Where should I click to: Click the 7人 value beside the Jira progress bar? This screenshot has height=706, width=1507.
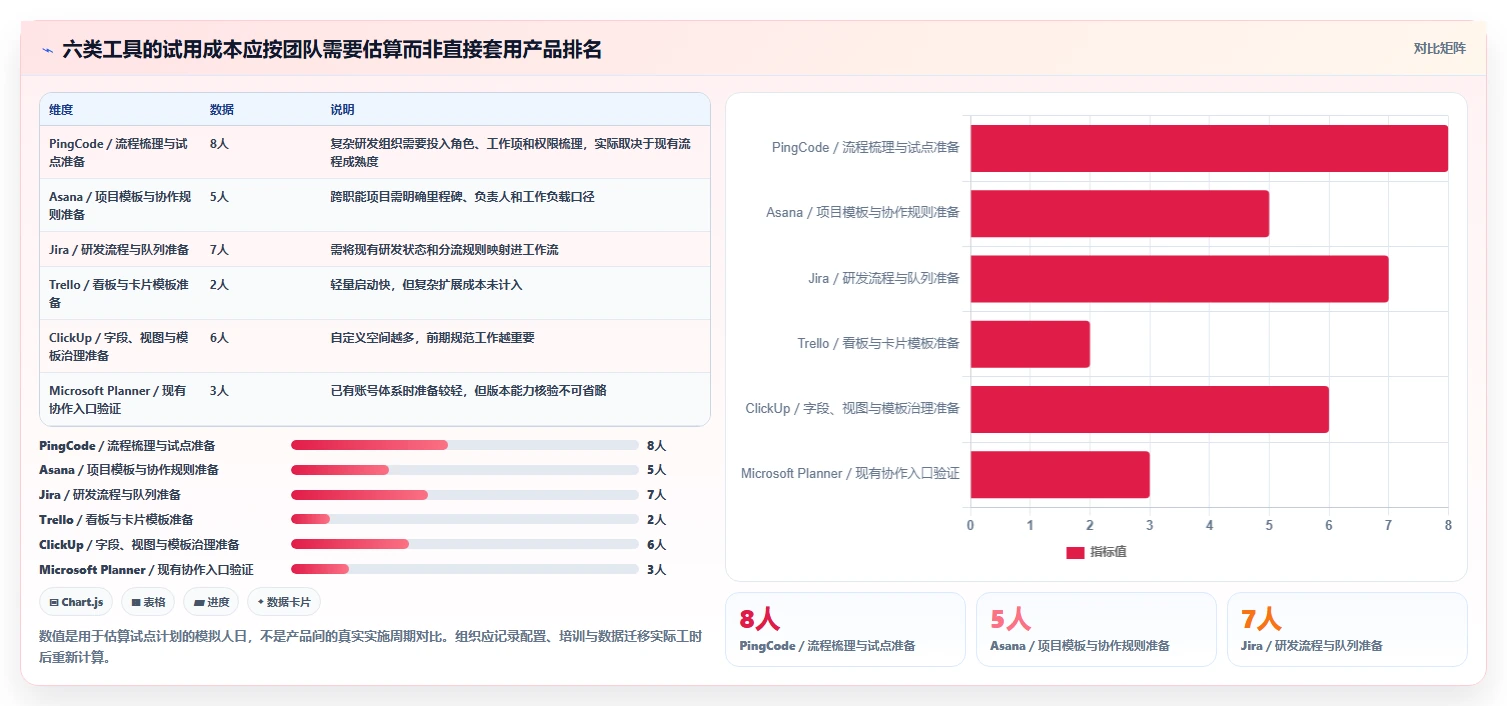(656, 495)
